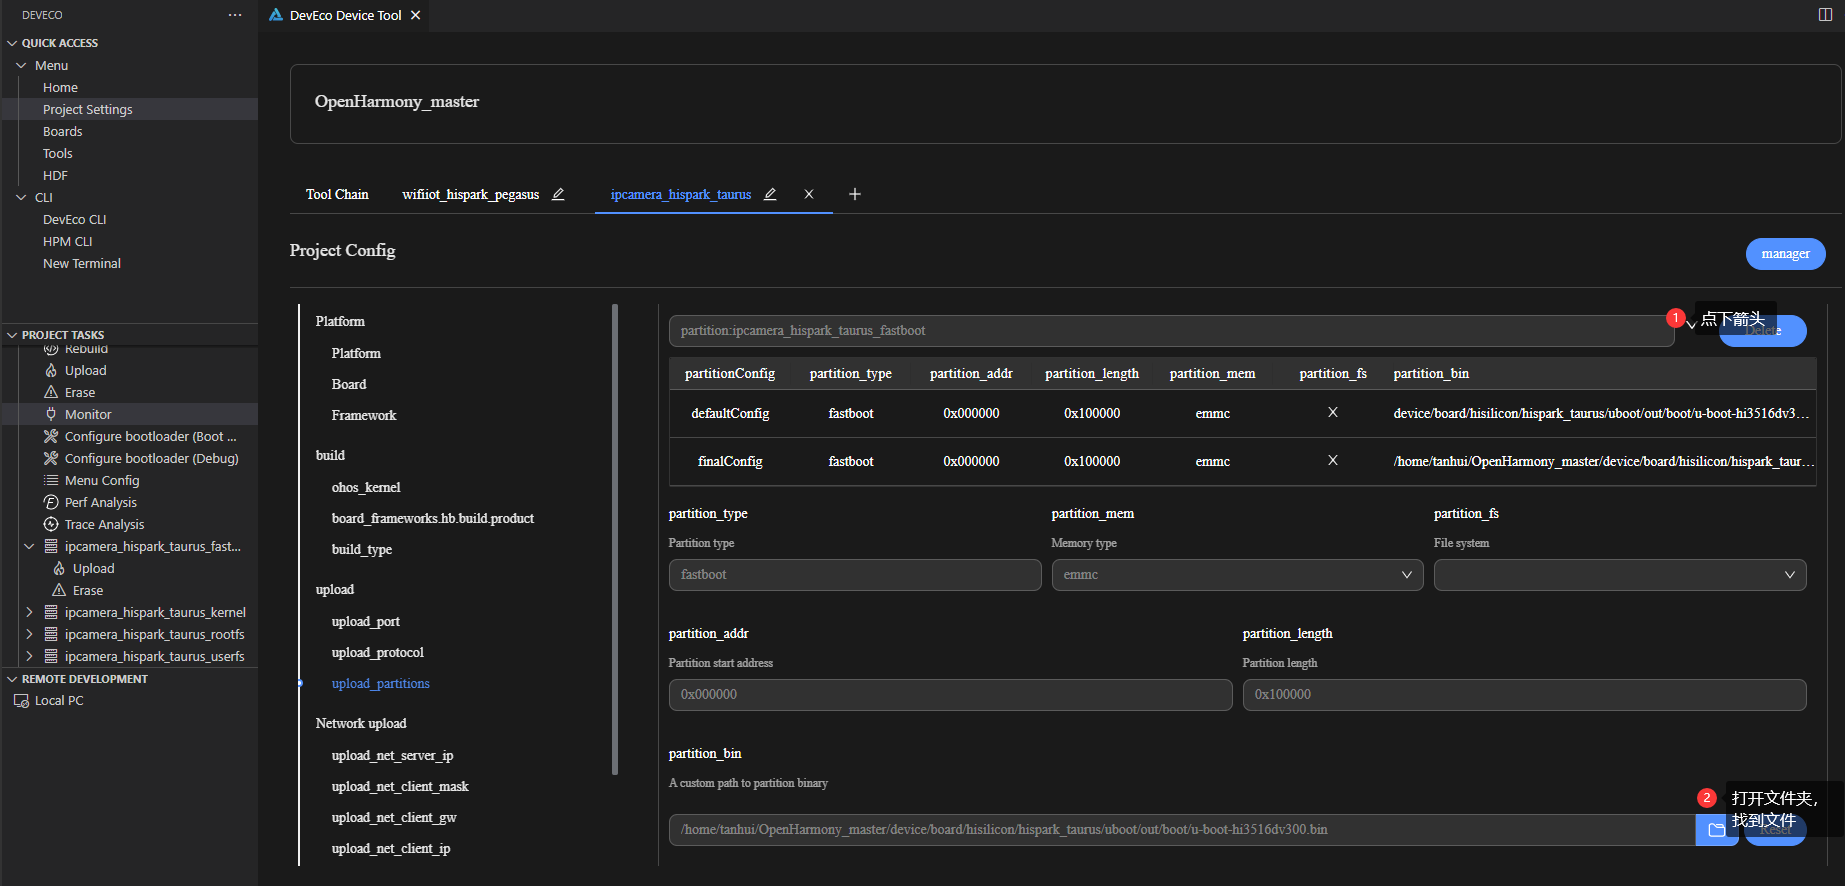The height and width of the screenshot is (886, 1845).
Task: Click the Partition length input field
Action: click(x=1524, y=695)
